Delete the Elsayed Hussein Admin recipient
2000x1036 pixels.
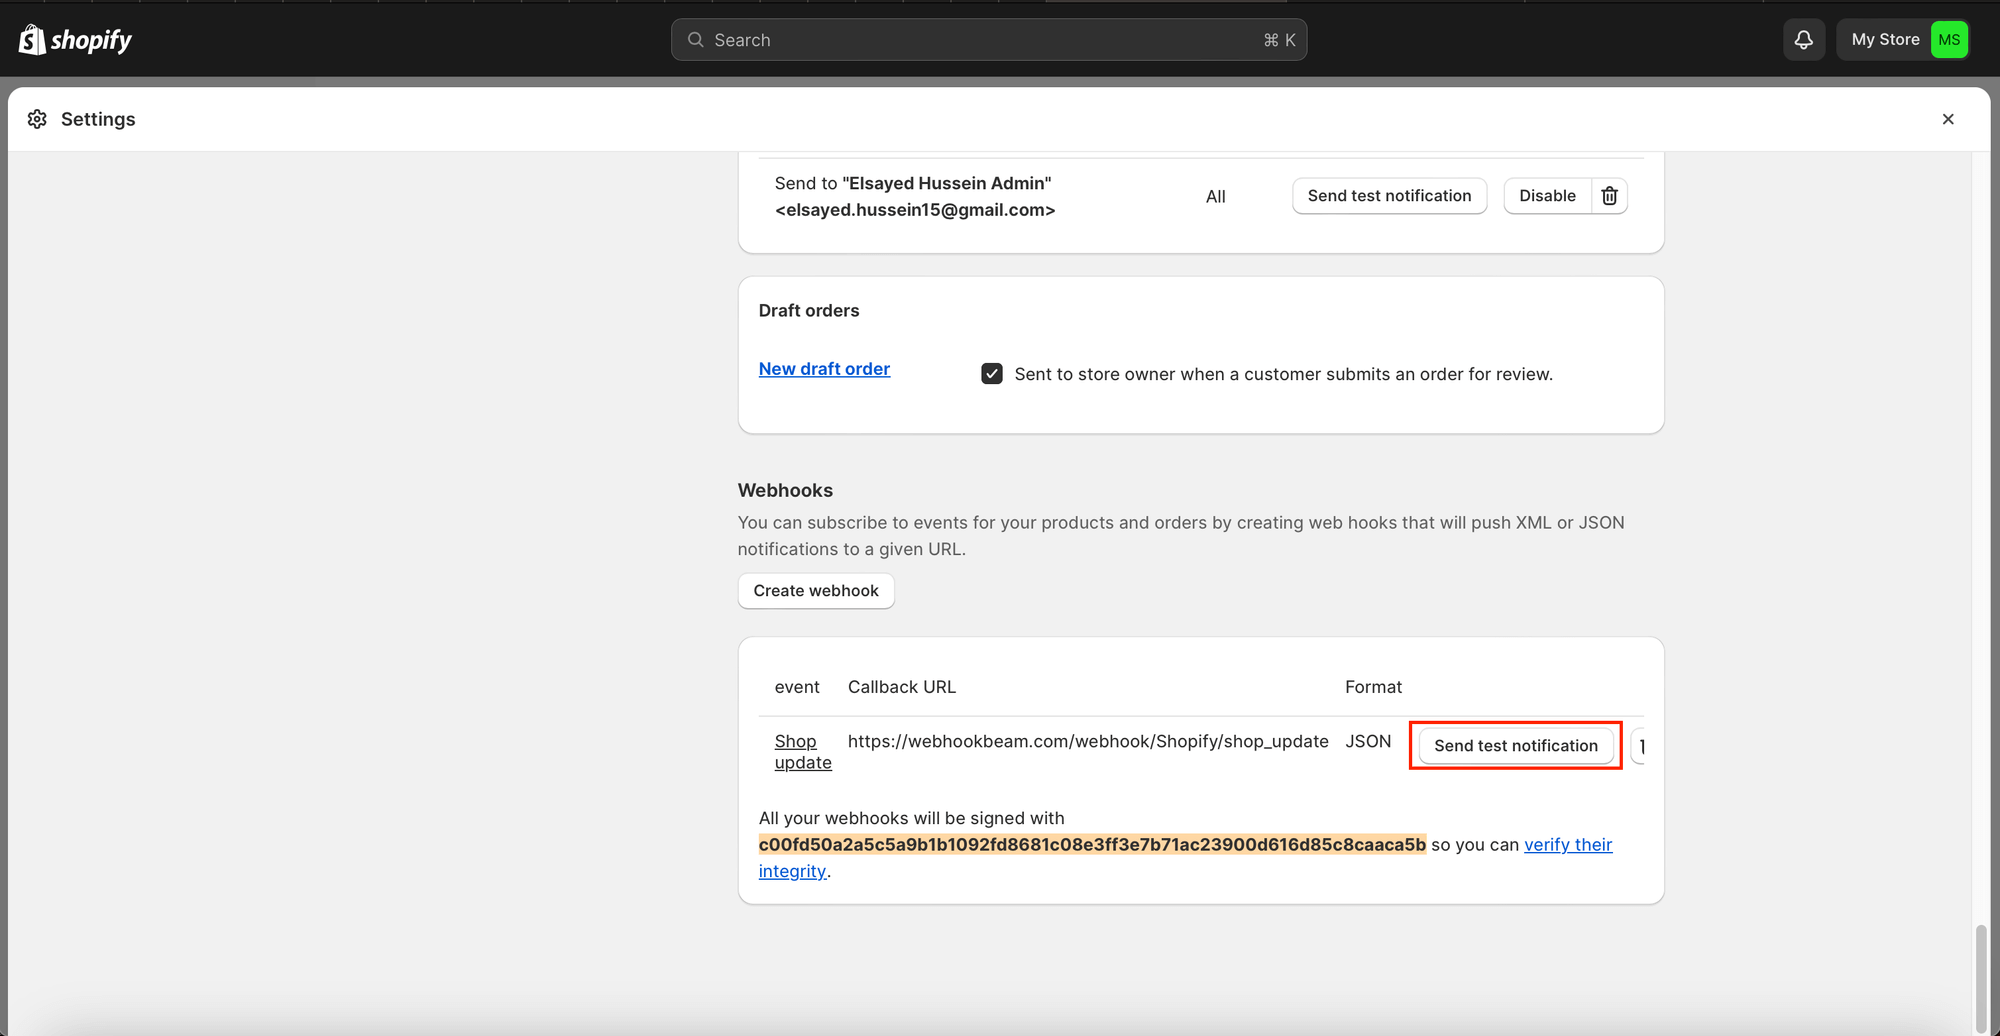click(x=1609, y=196)
